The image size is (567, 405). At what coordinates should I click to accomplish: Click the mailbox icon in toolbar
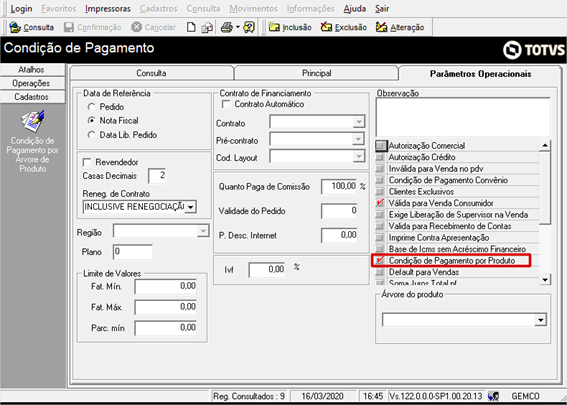pos(207,27)
